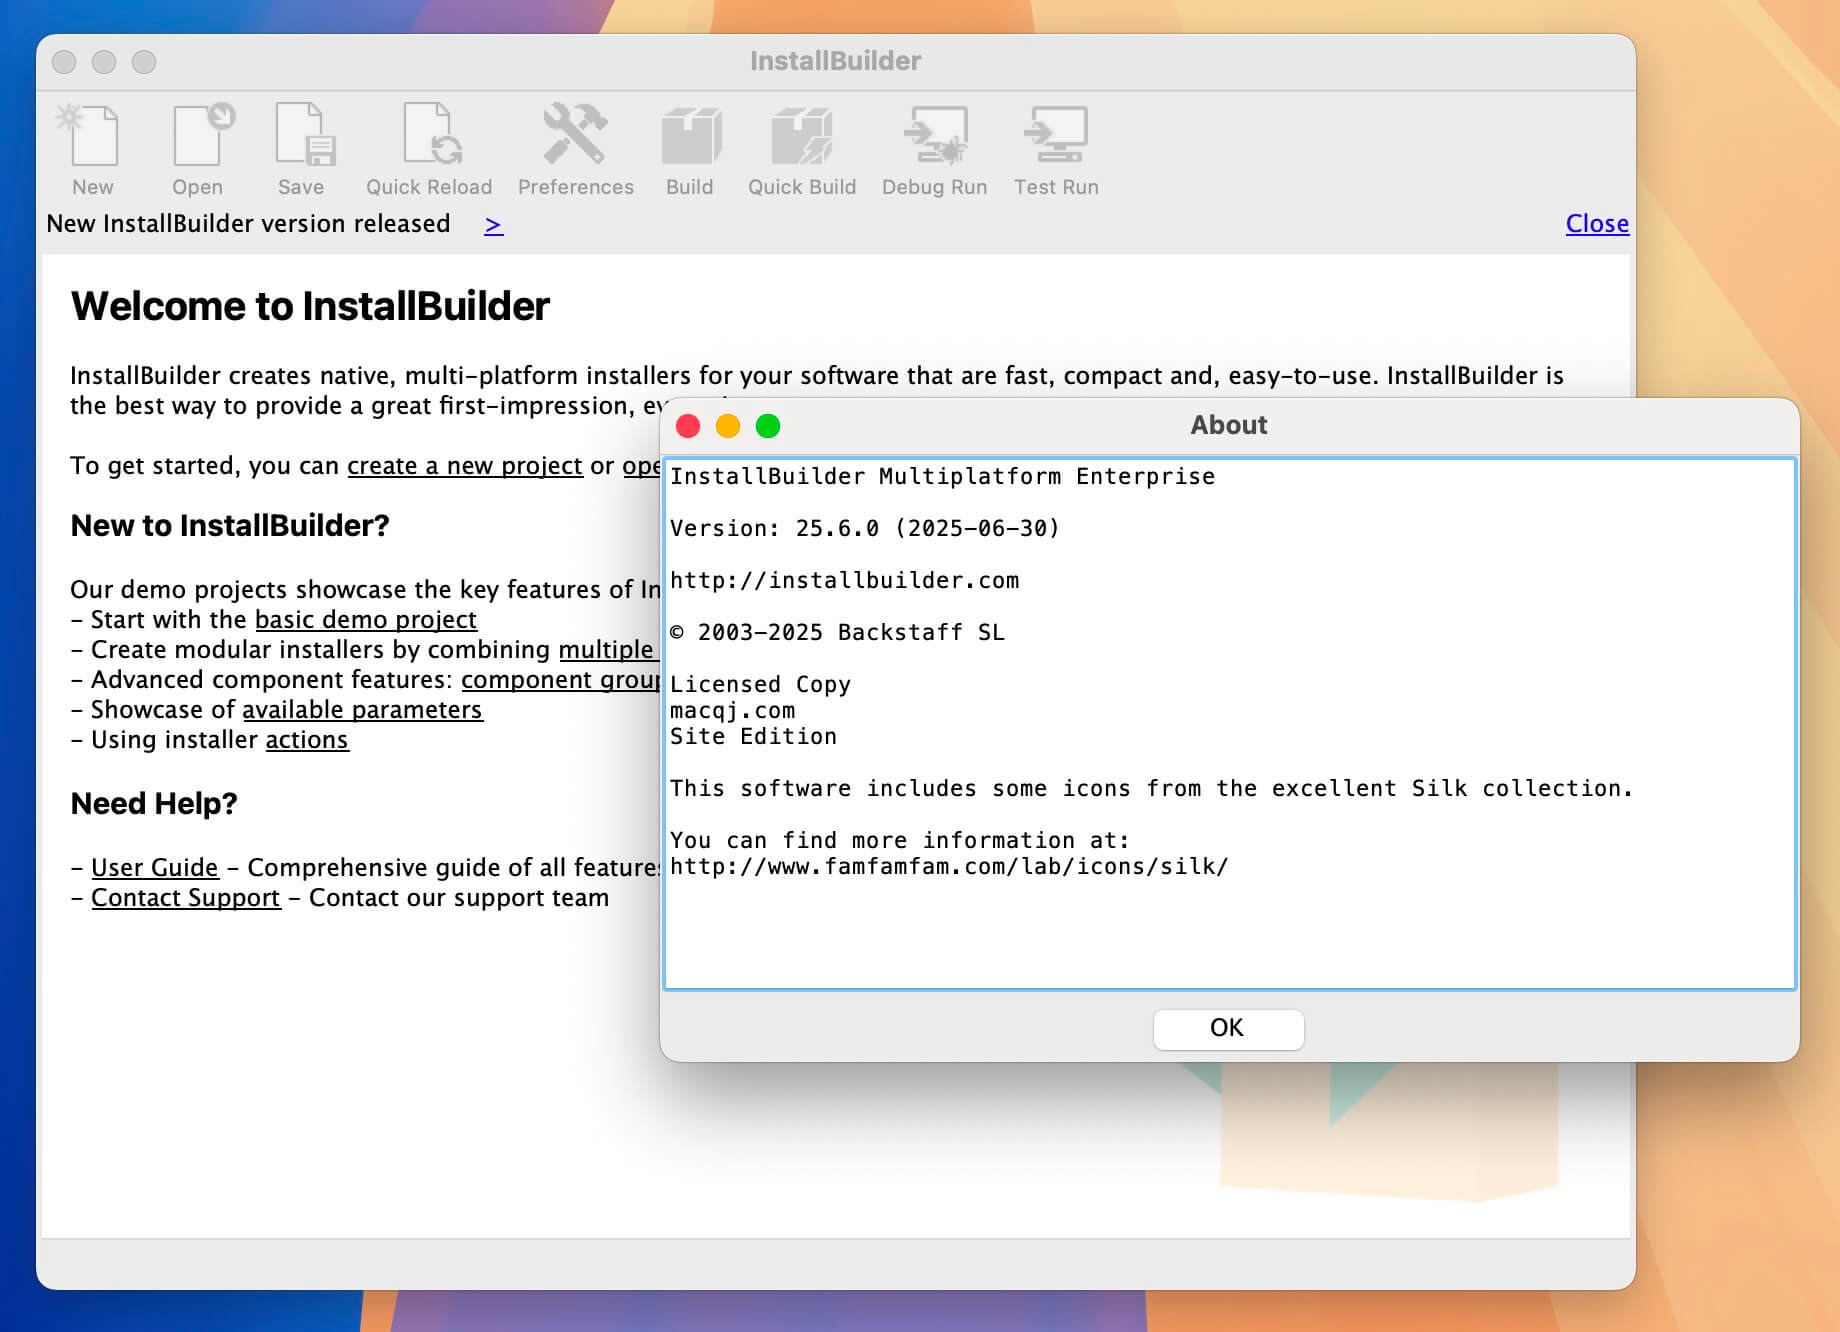Follow the component groups link
Viewport: 1840px width, 1332px height.
[560, 680]
